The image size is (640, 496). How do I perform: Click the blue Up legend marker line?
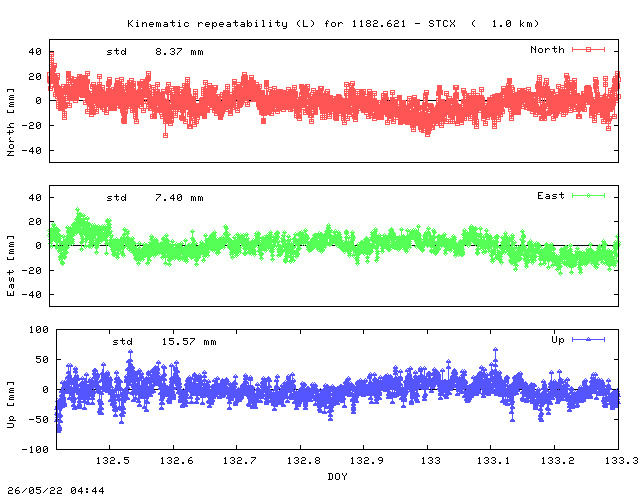coord(588,339)
